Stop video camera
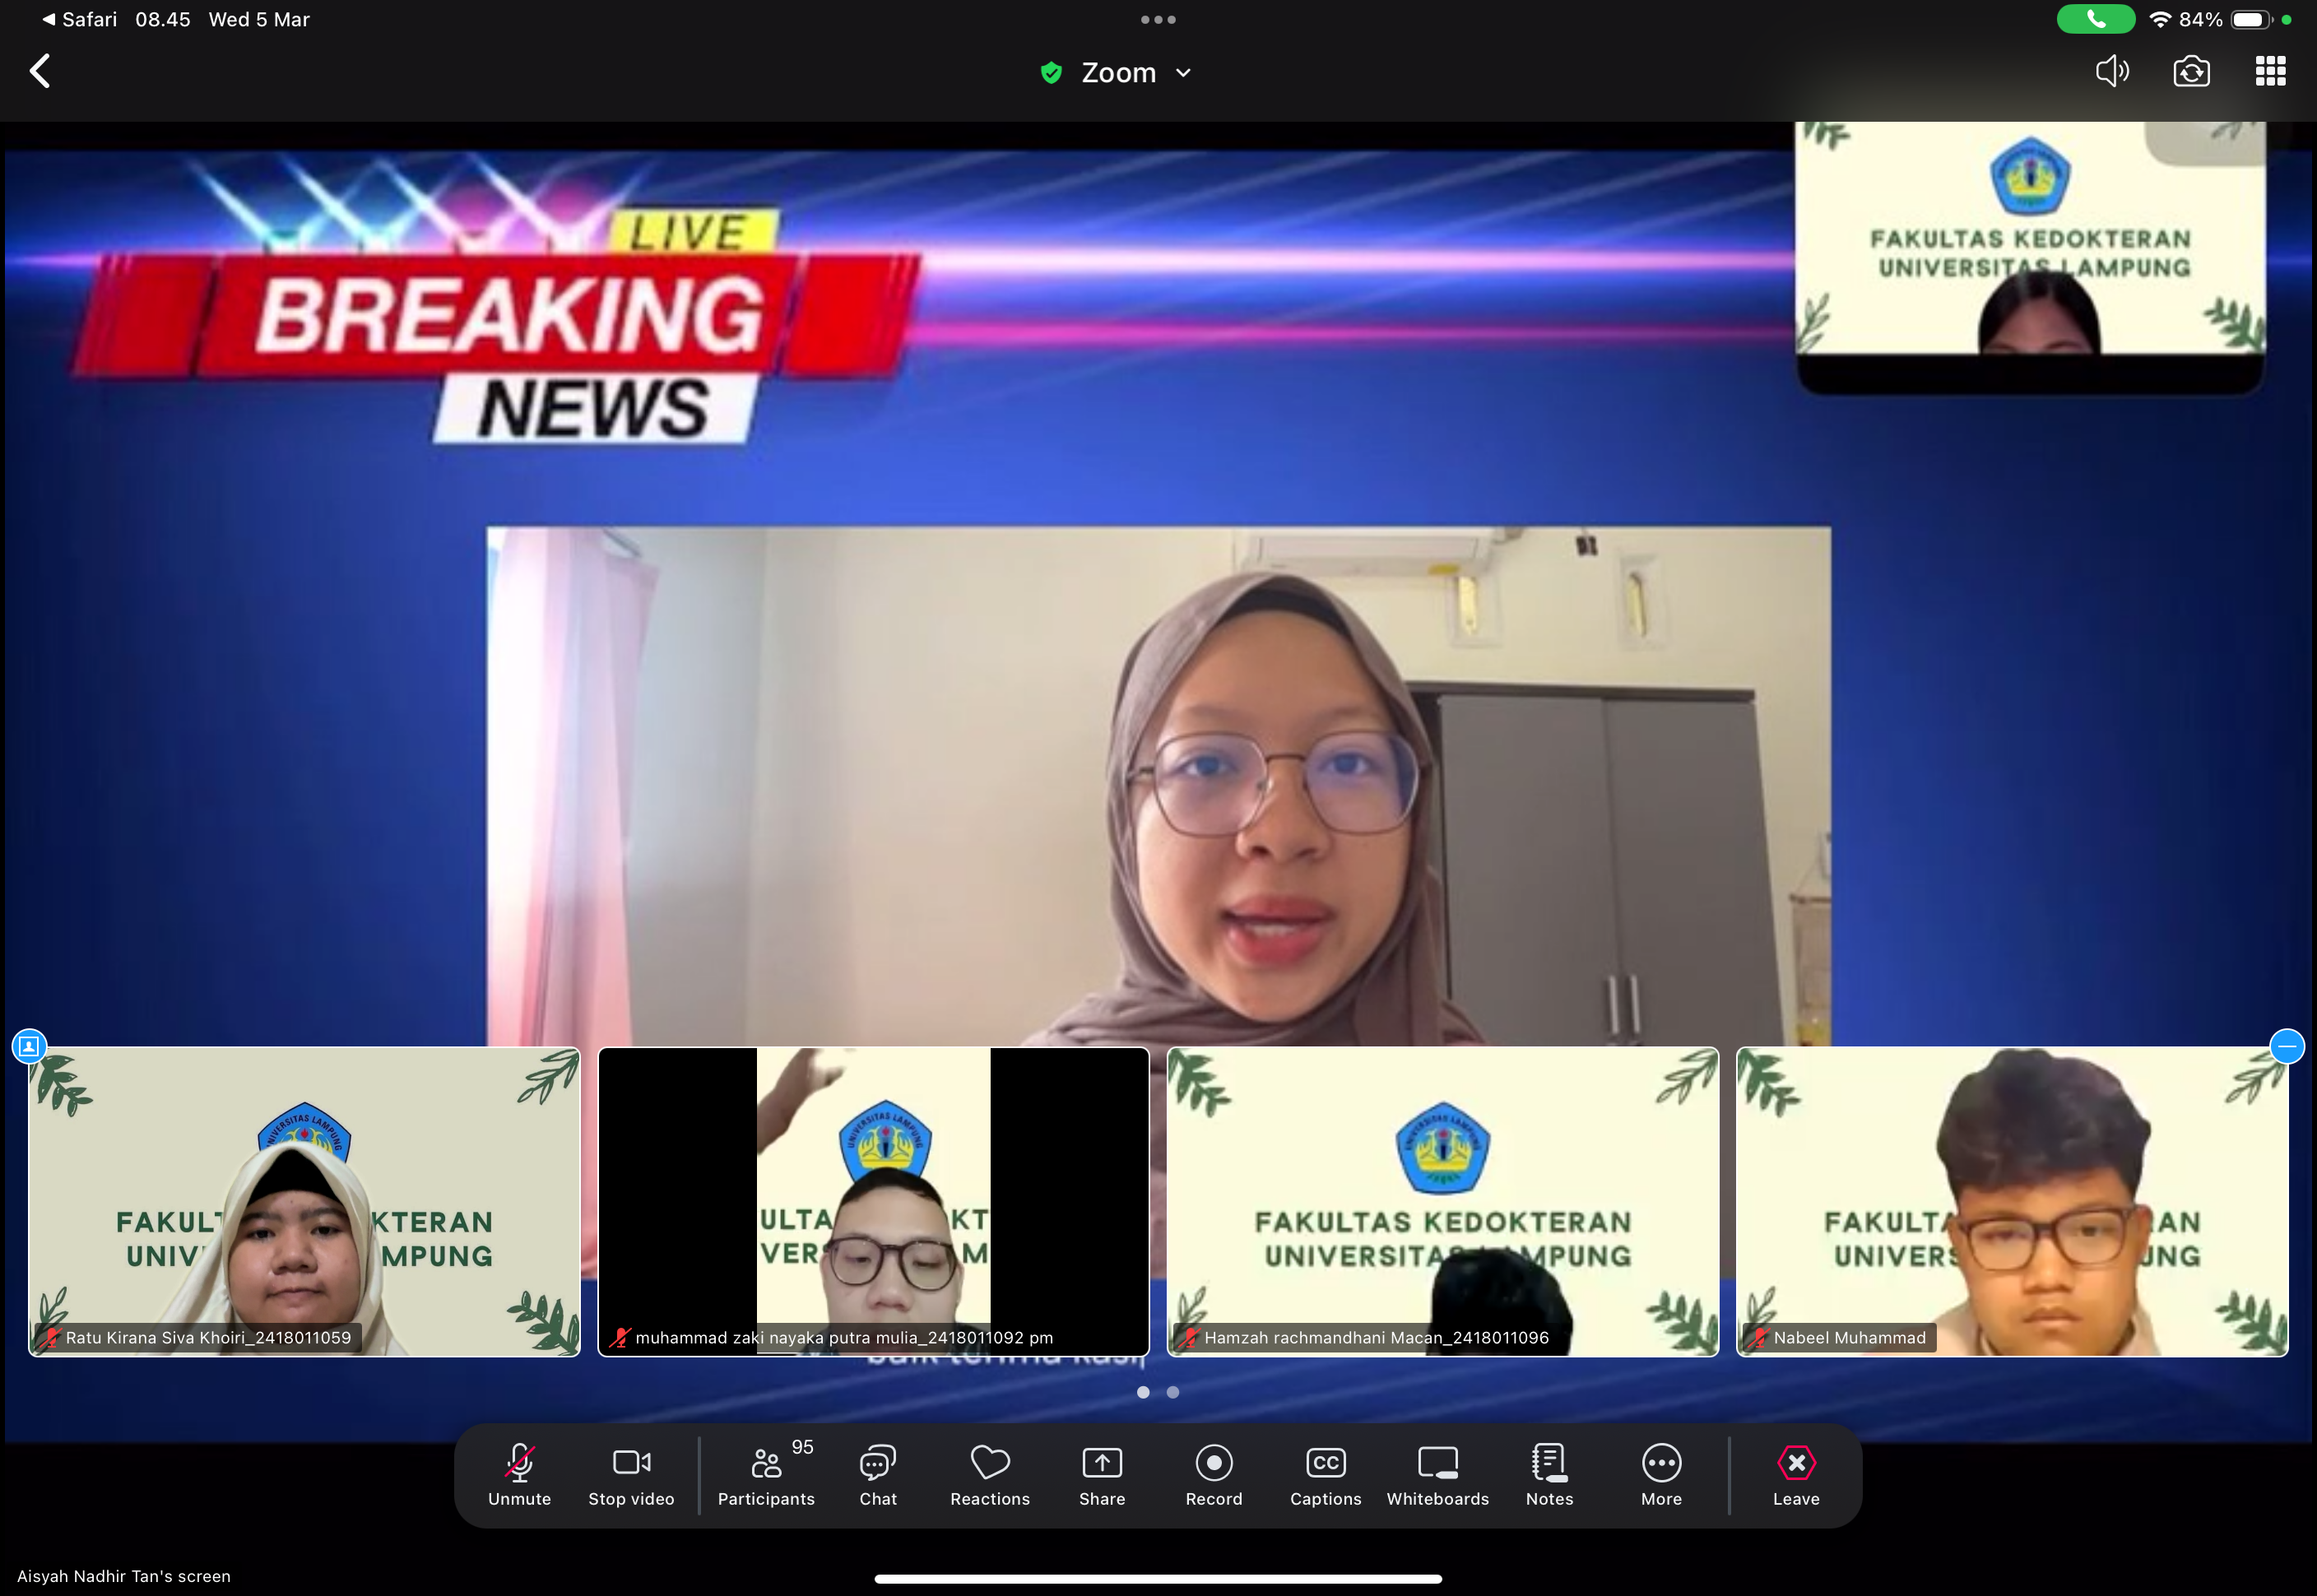 [x=631, y=1475]
